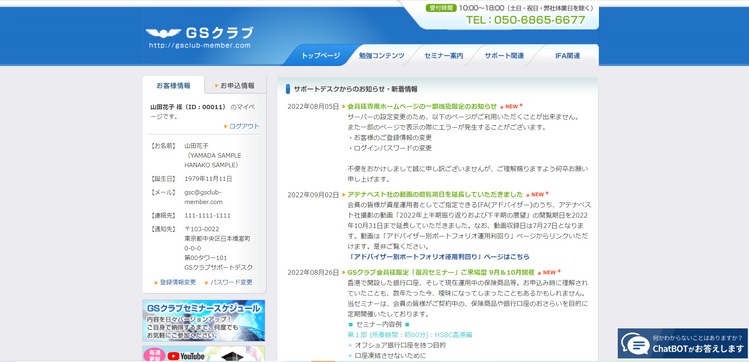This screenshot has width=749, height=362.
Task: Click the 山田花子 様（ID：00011） greeting text
Action: click(x=188, y=107)
